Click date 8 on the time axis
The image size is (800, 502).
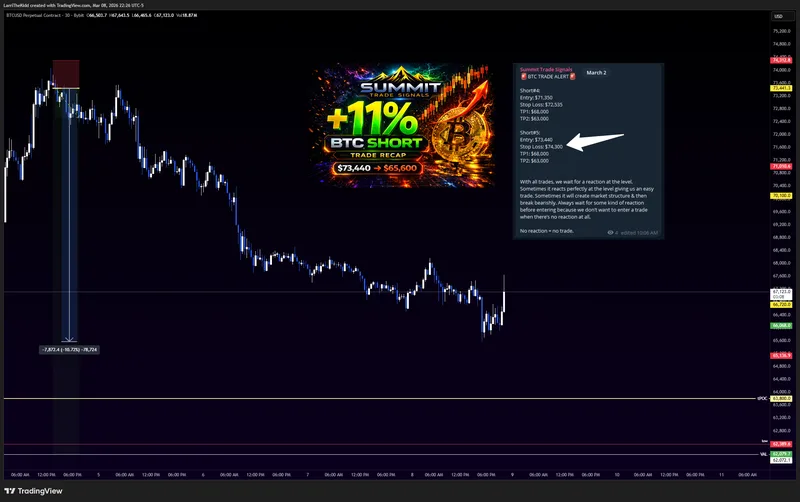[x=412, y=474]
